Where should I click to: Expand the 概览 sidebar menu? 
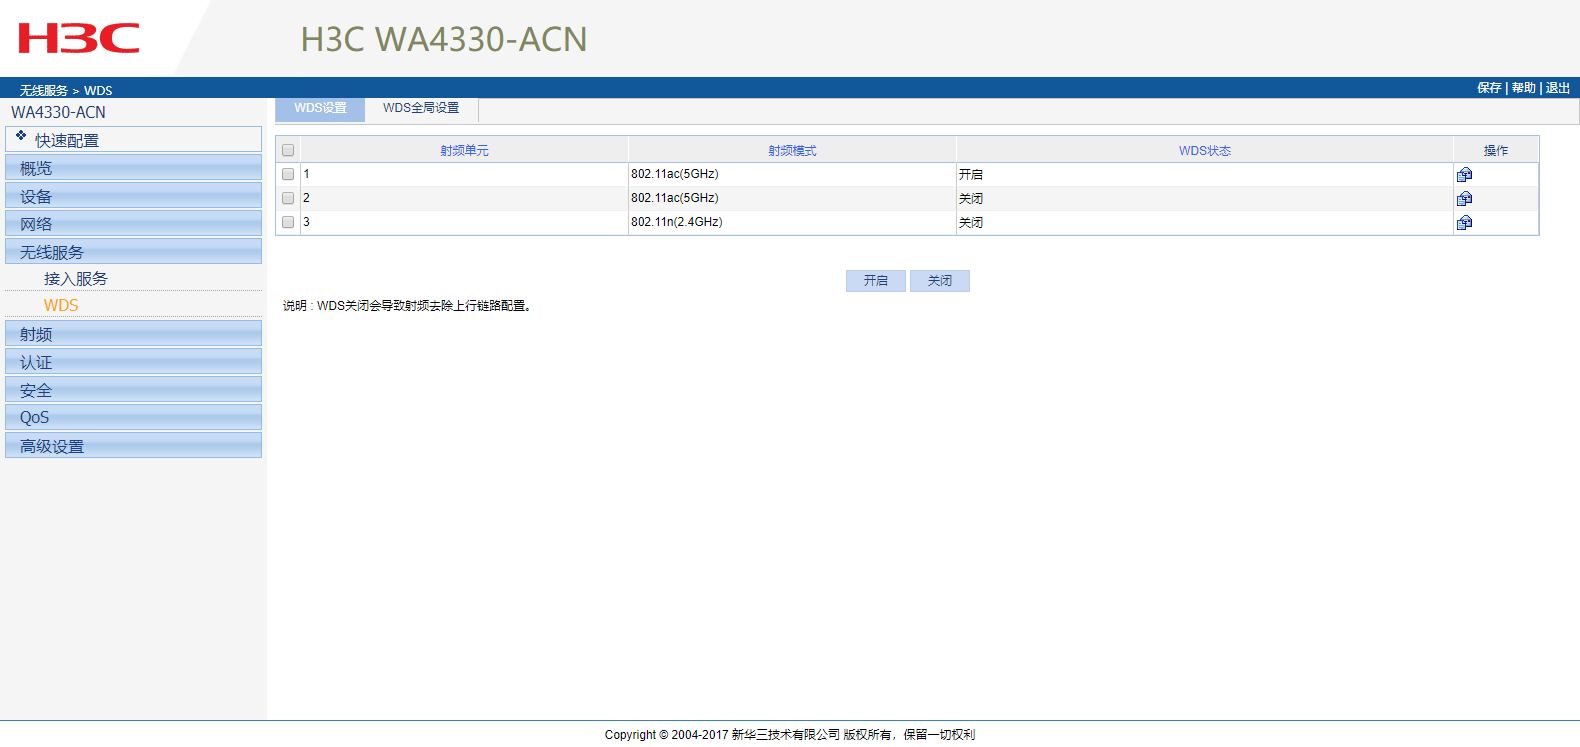tap(133, 168)
